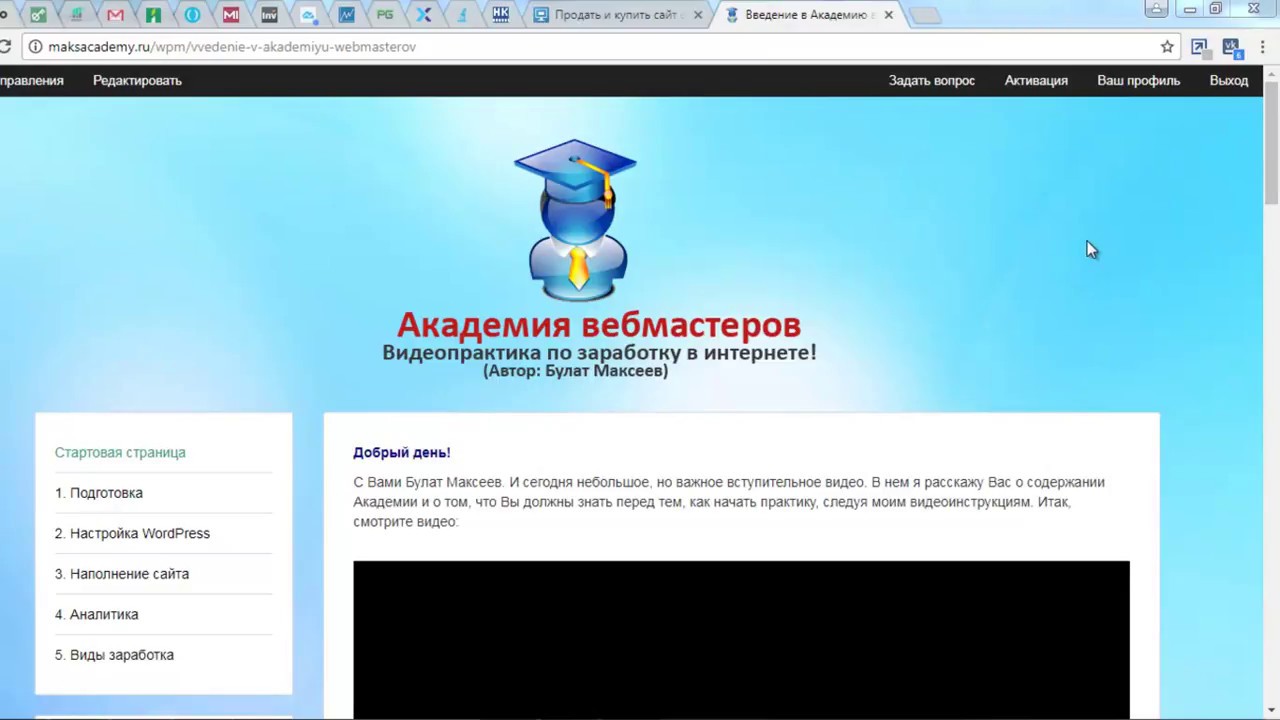Switch to the Gmail tab with red M

point(115,15)
